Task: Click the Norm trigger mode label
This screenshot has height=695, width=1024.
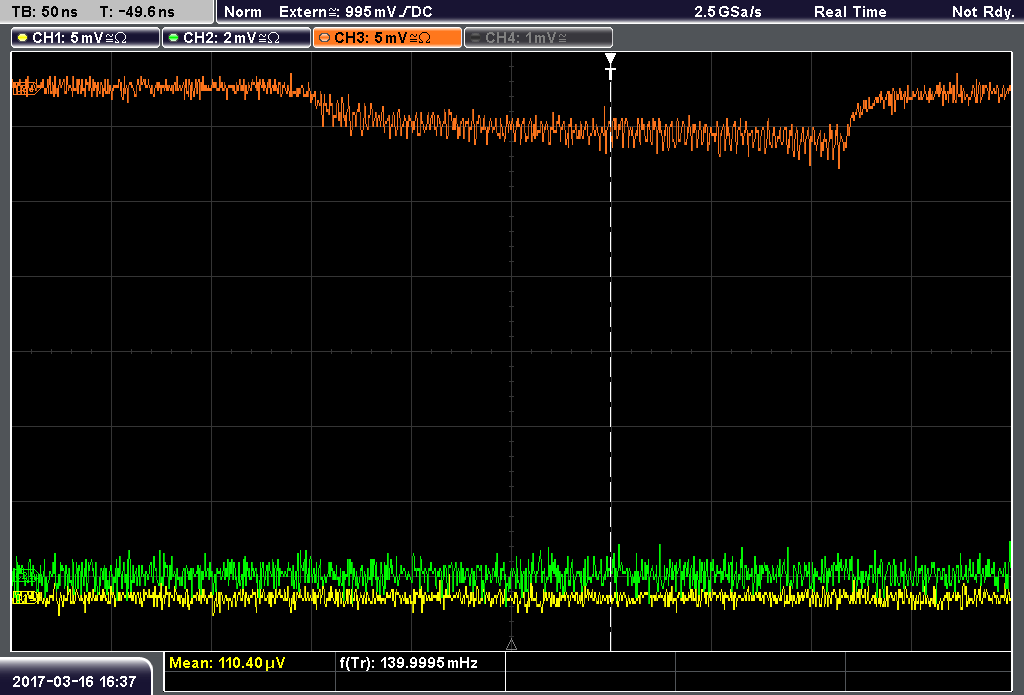Action: (243, 12)
